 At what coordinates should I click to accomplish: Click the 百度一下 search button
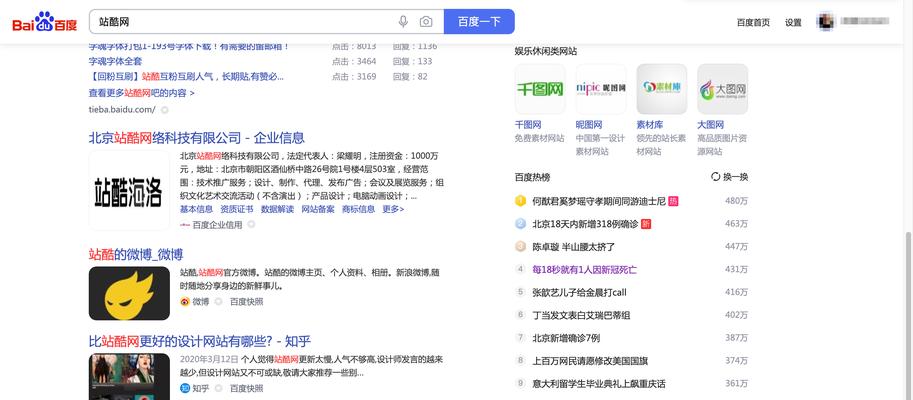click(479, 22)
